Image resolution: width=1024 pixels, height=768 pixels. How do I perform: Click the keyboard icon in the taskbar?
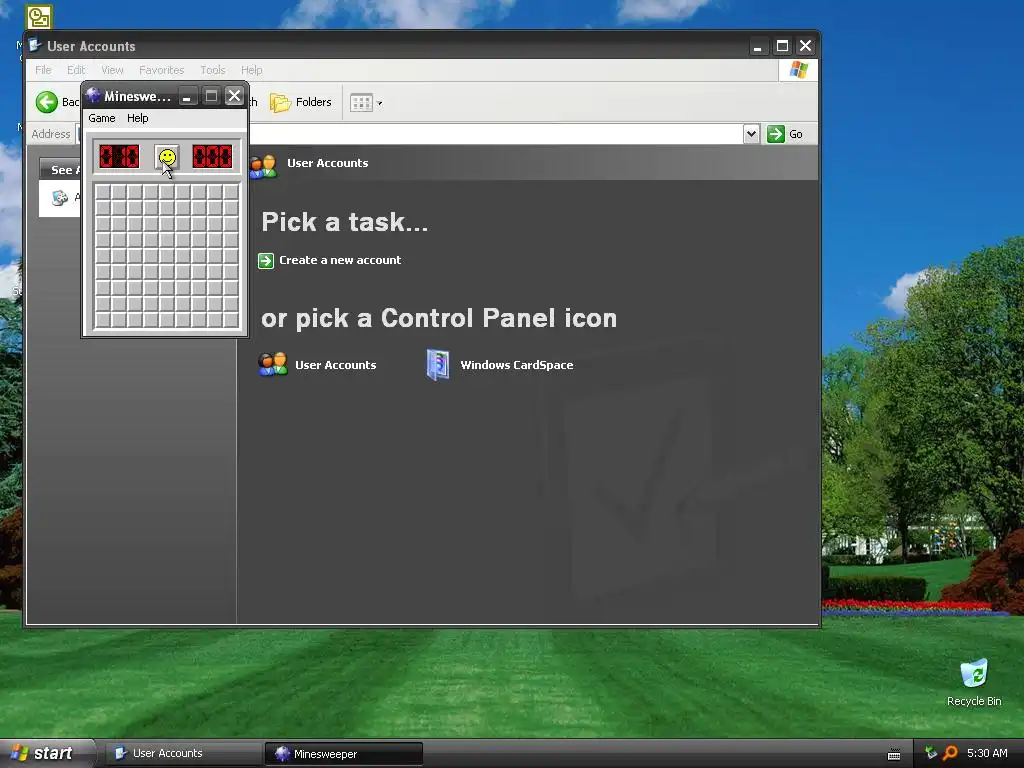point(894,754)
